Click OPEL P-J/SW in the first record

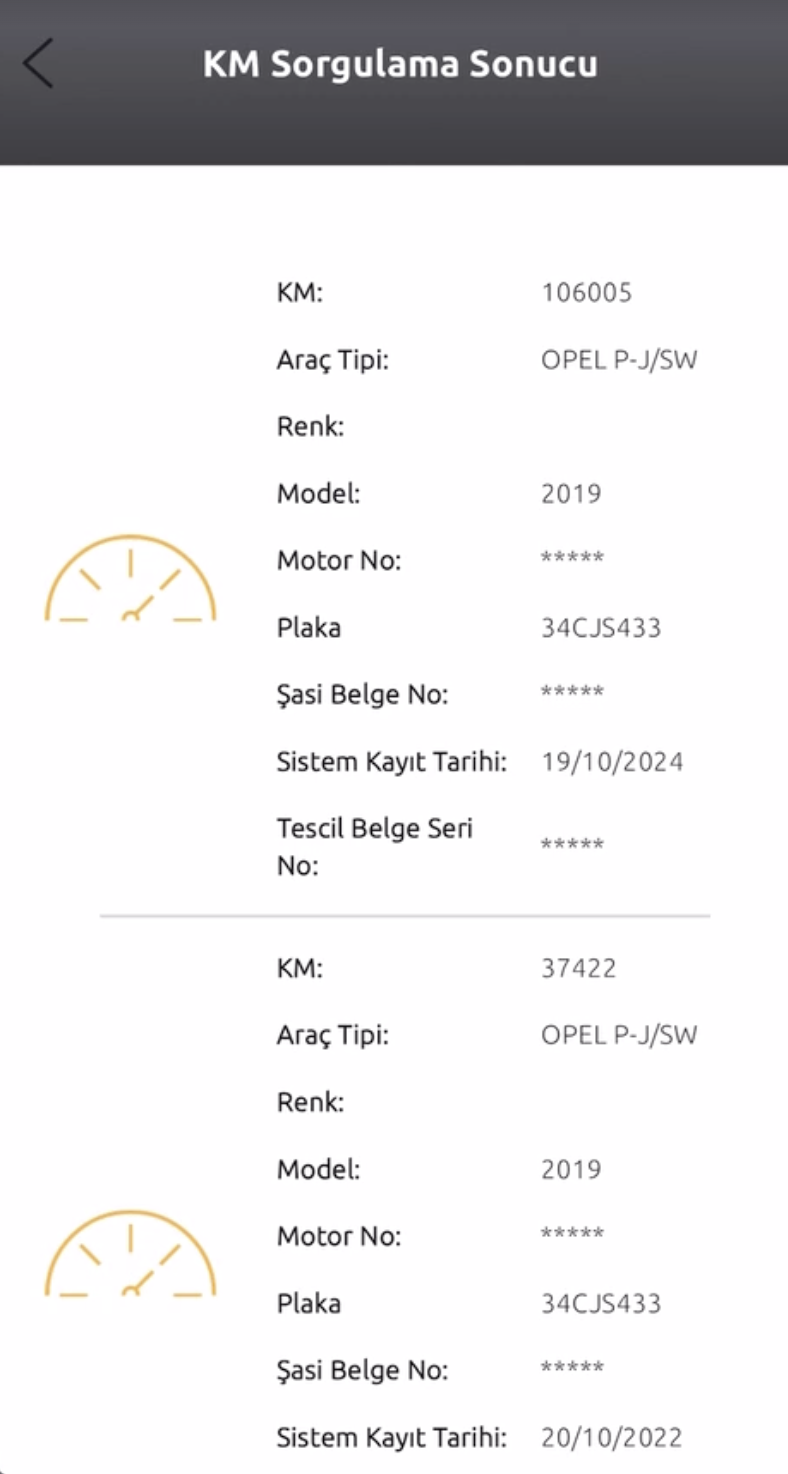click(619, 360)
